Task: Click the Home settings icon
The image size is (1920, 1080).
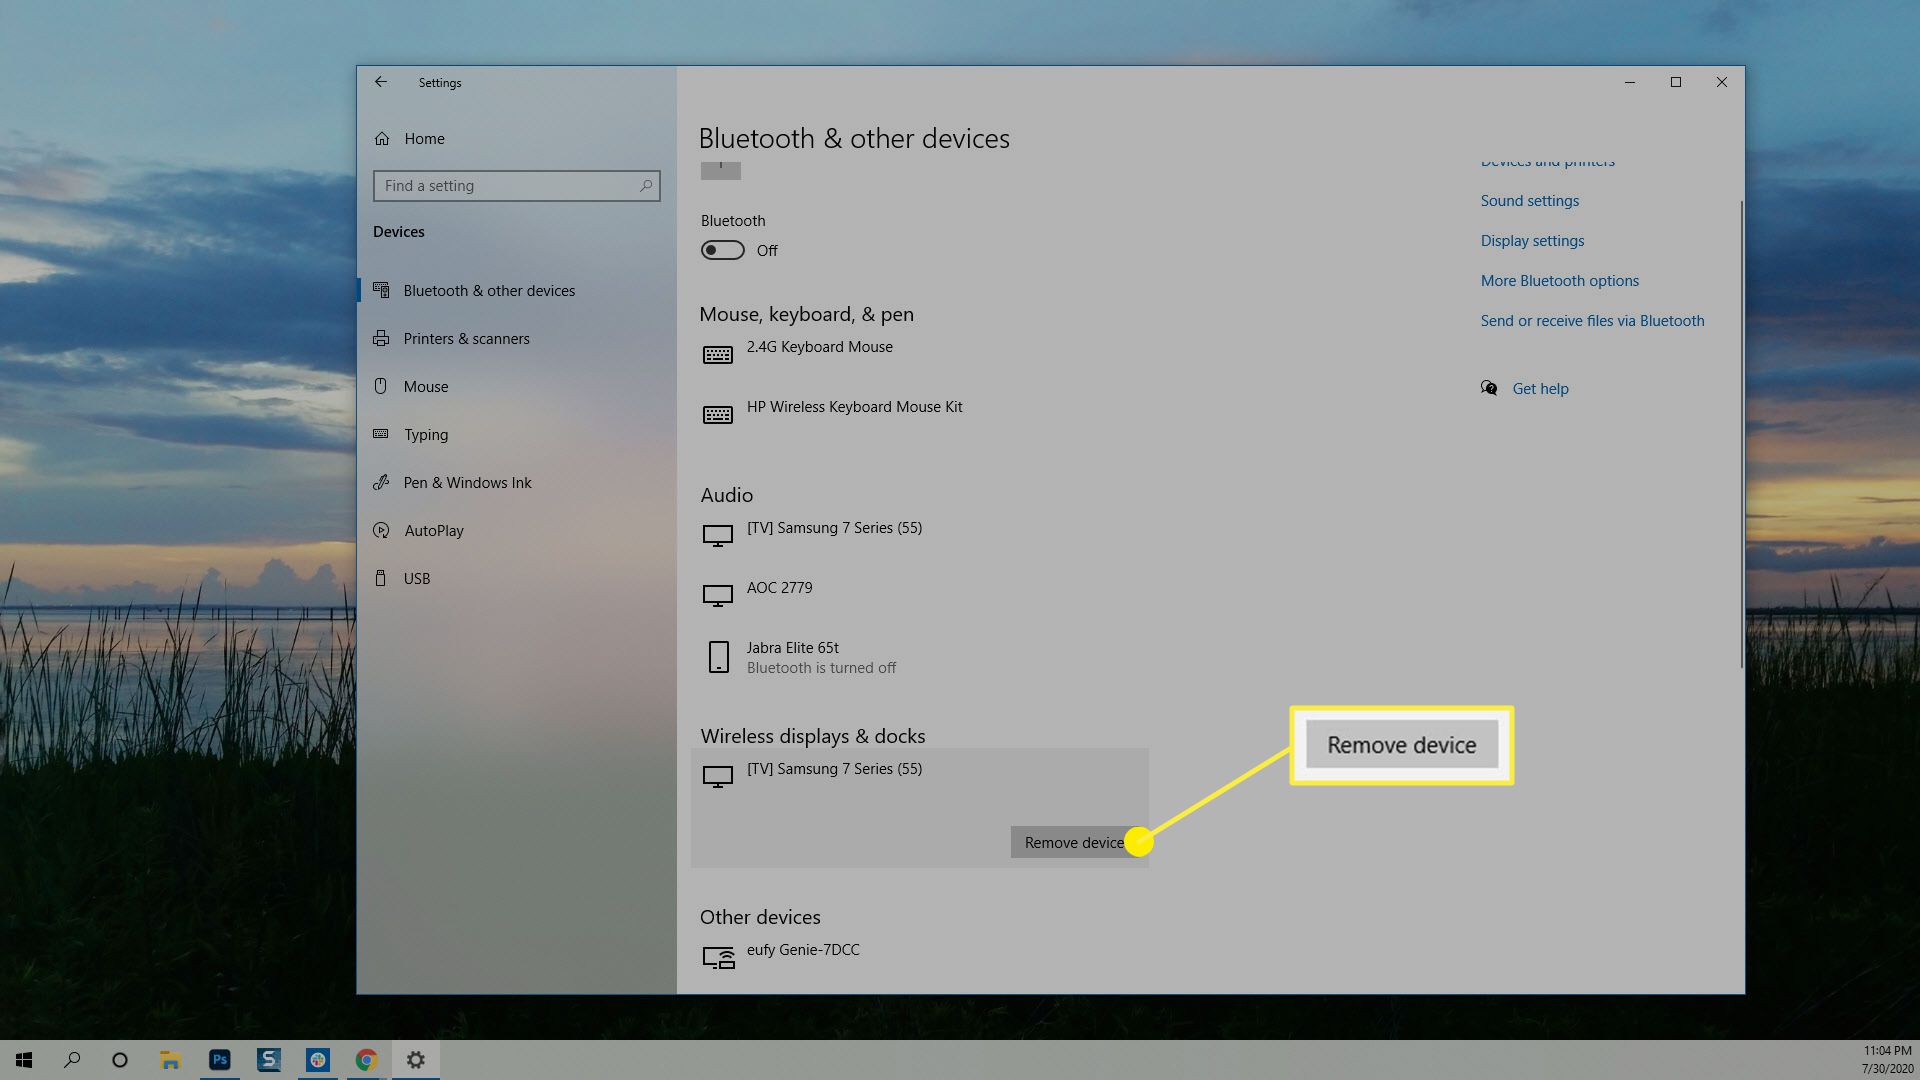Action: click(382, 137)
